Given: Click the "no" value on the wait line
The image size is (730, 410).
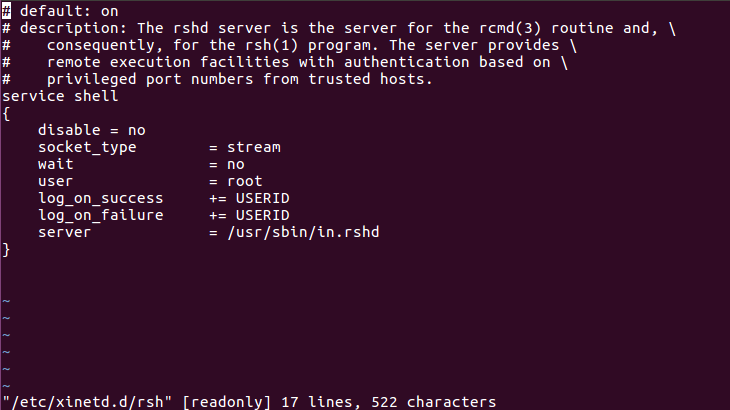Looking at the screenshot, I should [x=235, y=164].
